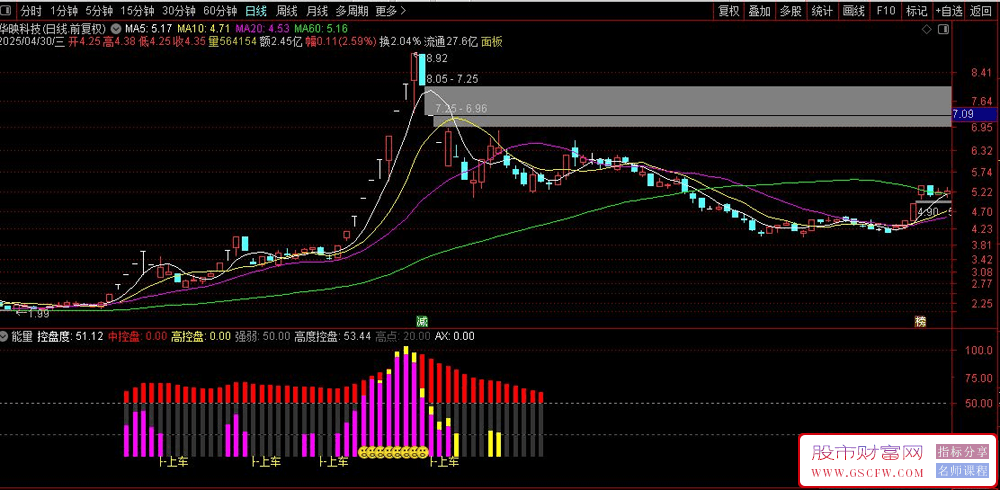Open the 复权 adjustment options
Screen dimensions: 1000x490
pyautogui.click(x=728, y=10)
